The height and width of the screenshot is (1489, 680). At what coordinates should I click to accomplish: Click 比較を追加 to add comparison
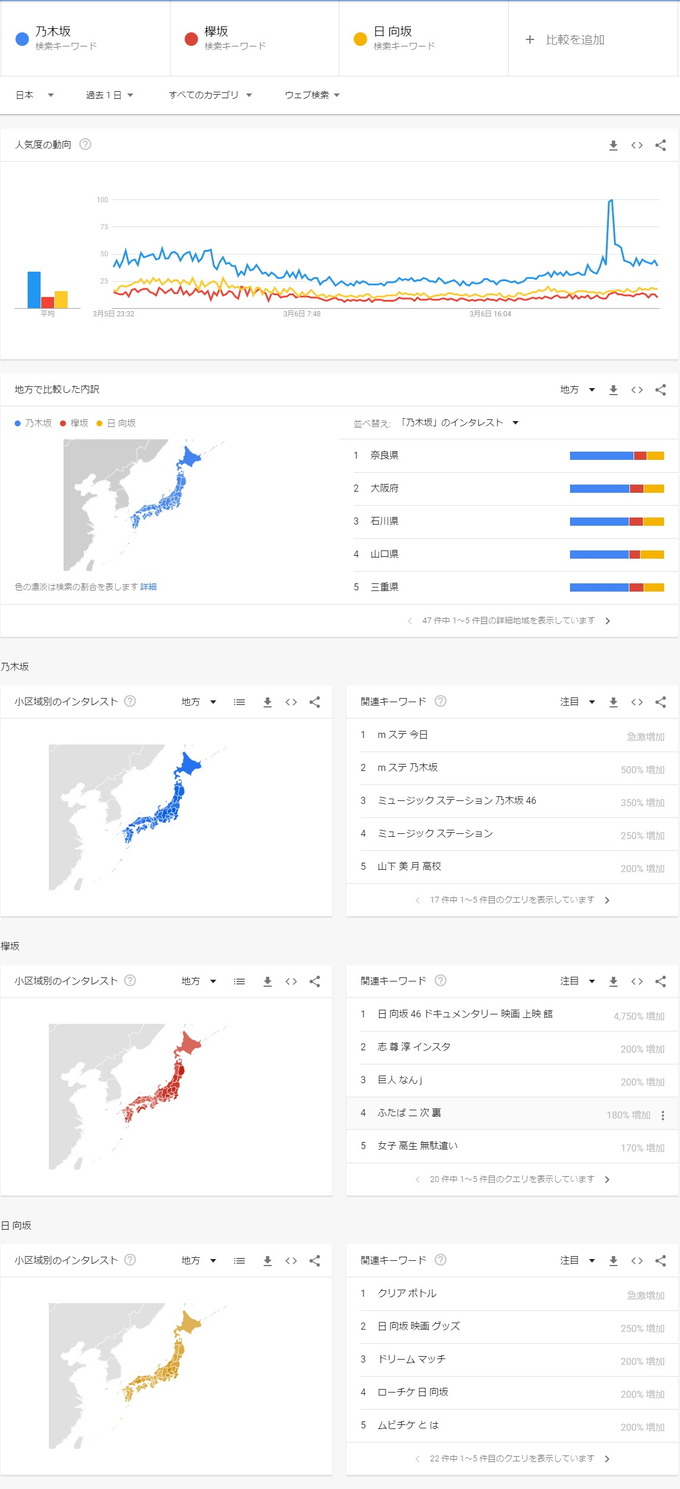[x=565, y=40]
